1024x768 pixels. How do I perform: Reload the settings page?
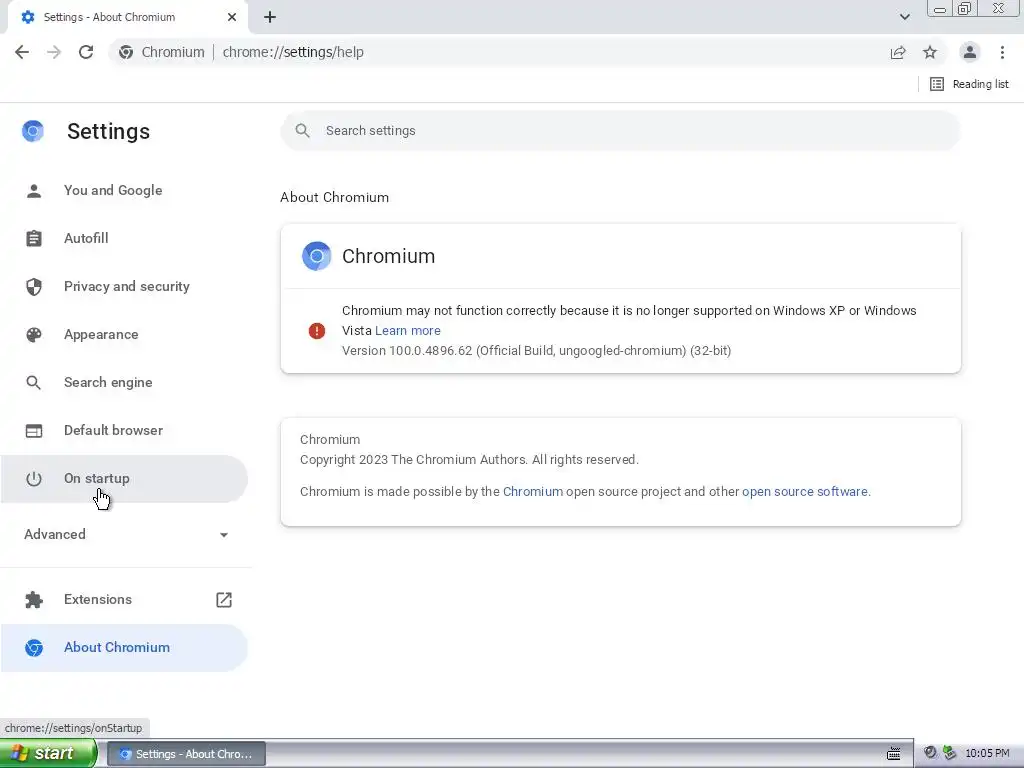tap(86, 52)
